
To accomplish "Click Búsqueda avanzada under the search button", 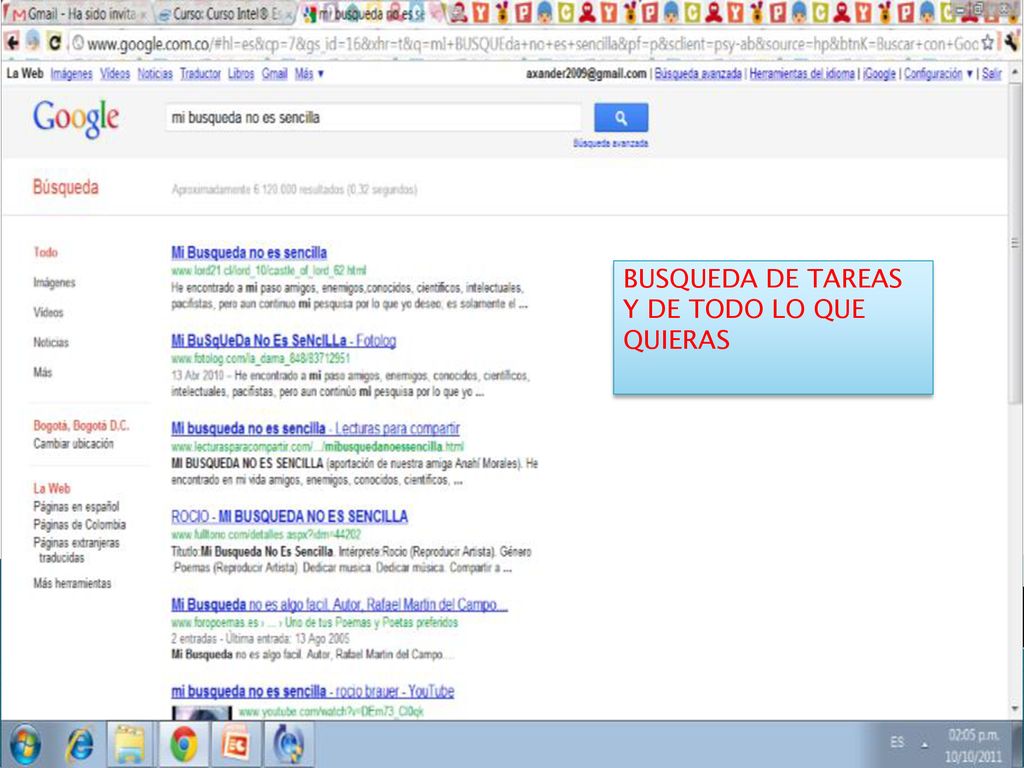I will point(611,143).
